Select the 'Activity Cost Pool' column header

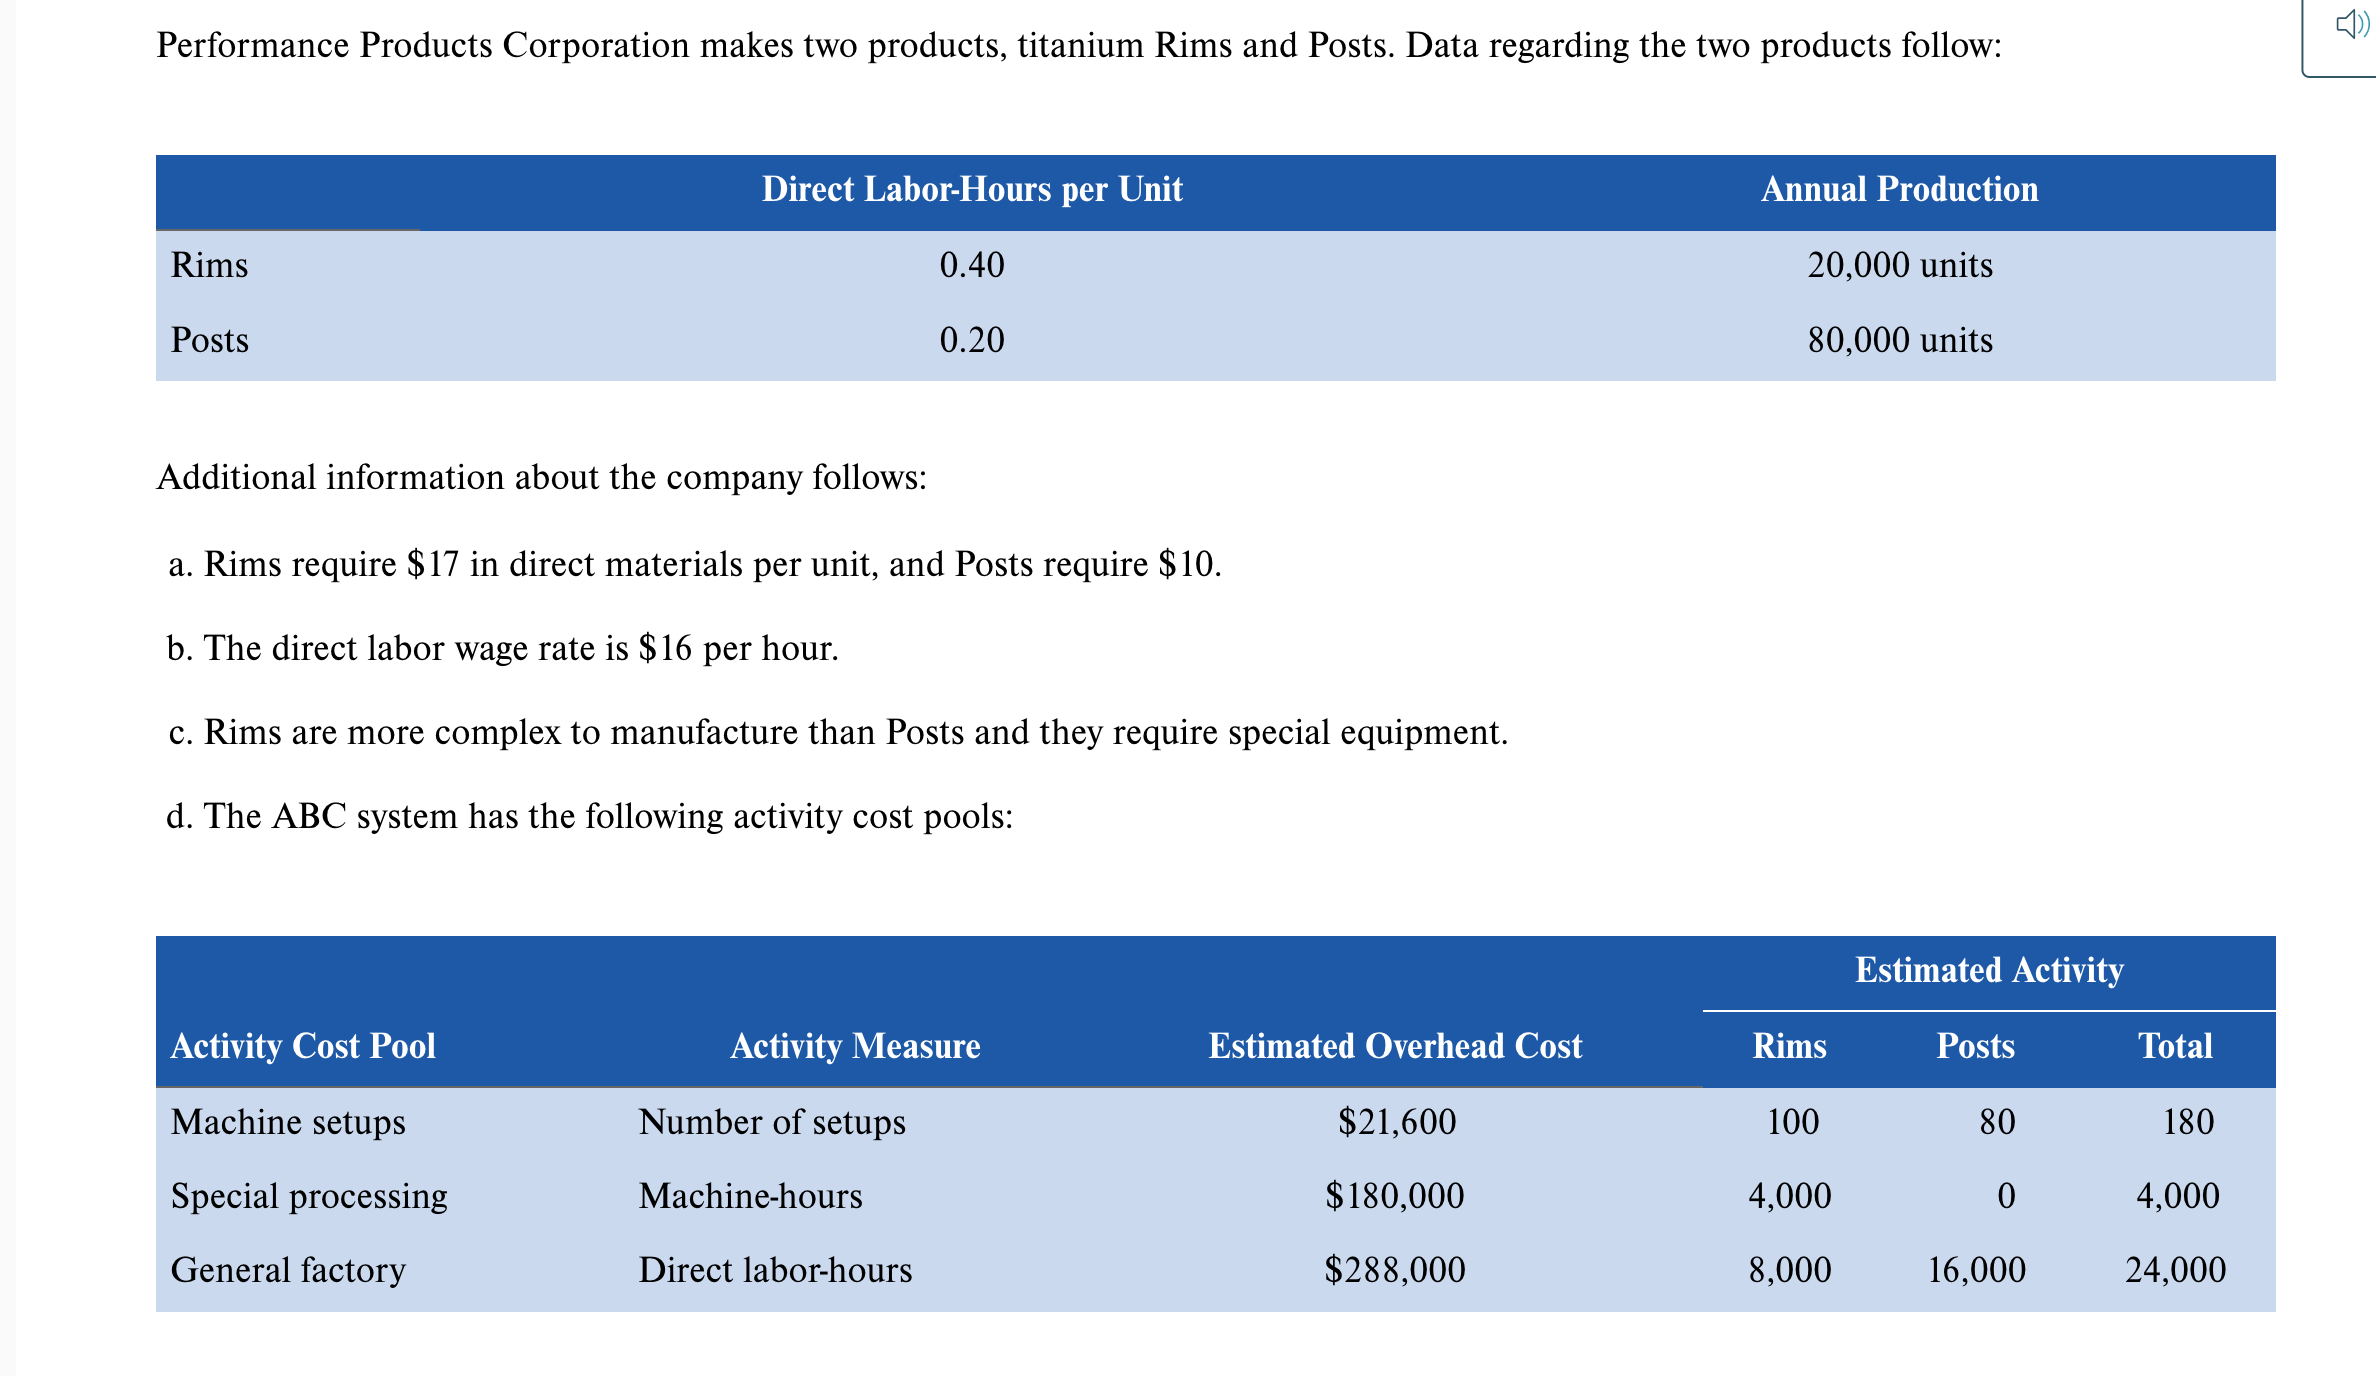pyautogui.click(x=303, y=1046)
